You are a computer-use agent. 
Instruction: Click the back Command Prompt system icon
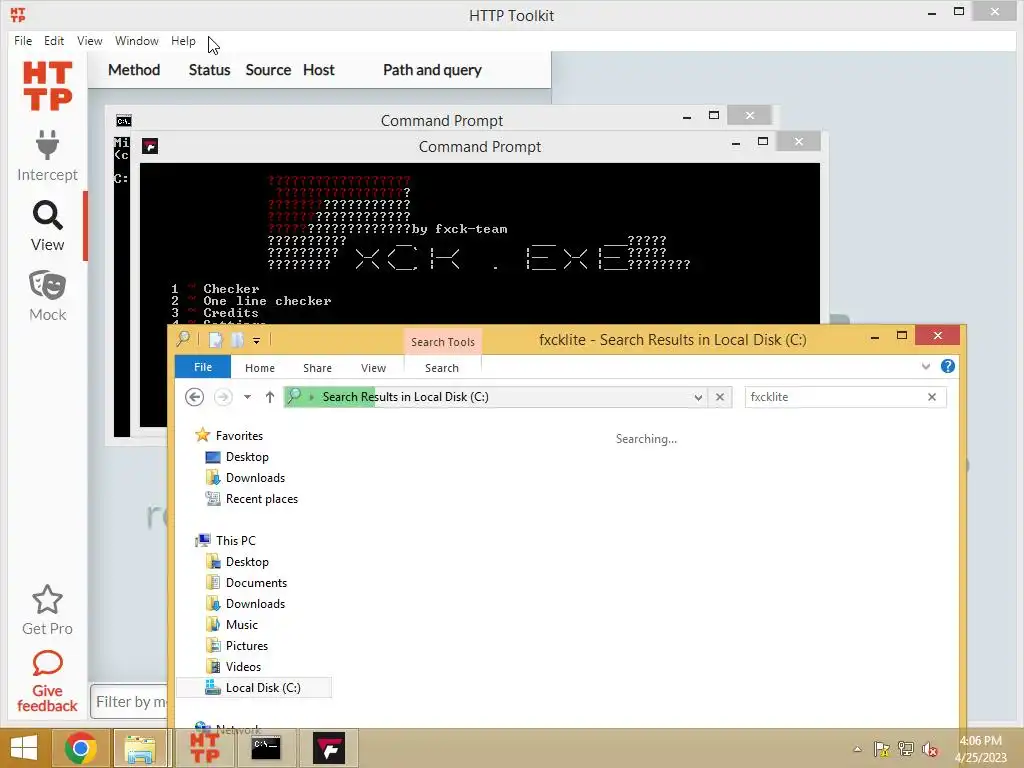click(123, 121)
